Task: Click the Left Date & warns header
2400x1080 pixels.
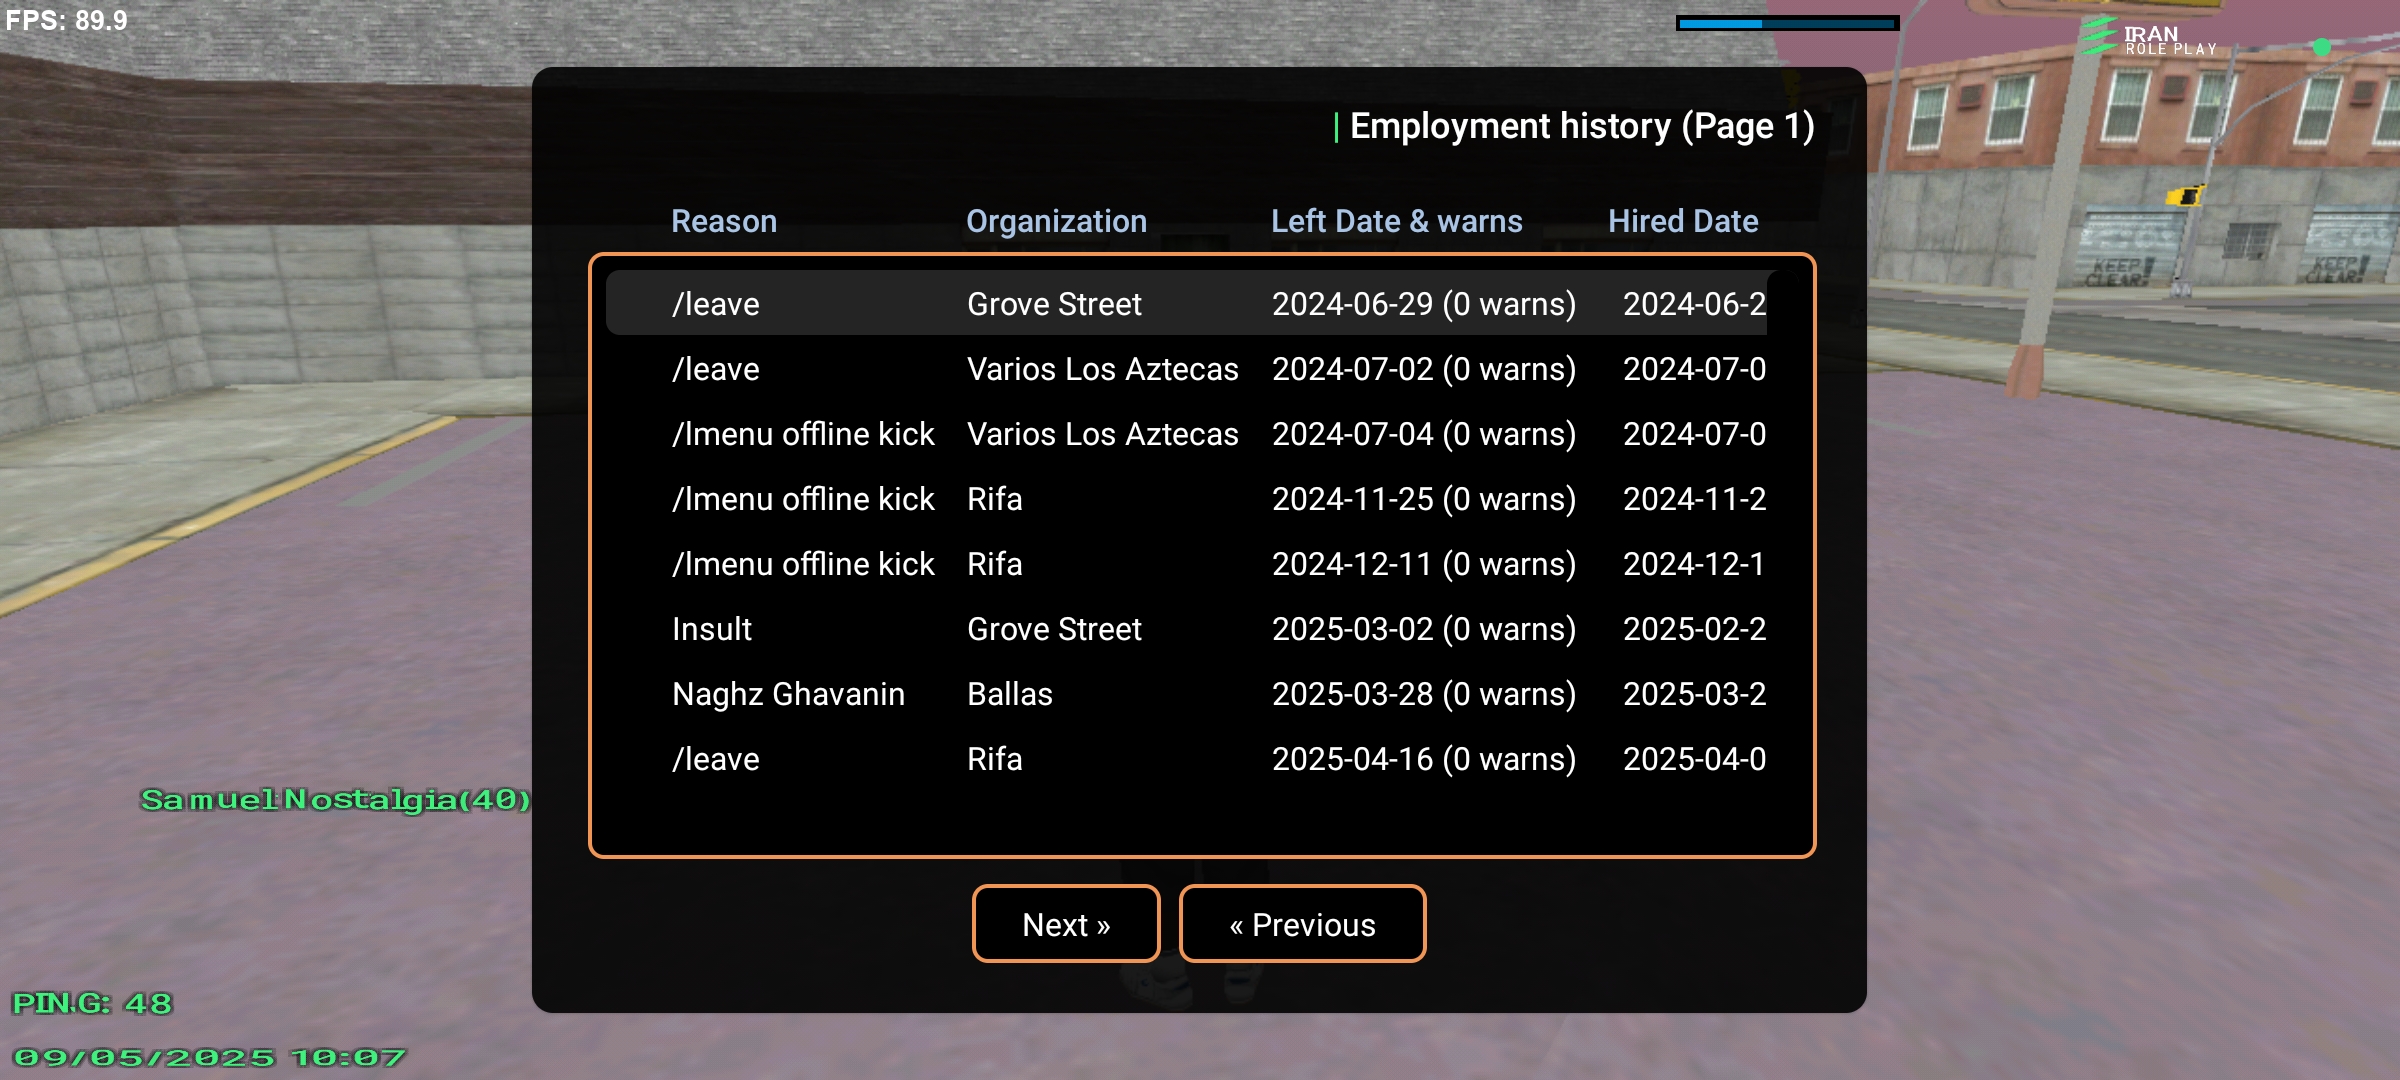Action: pyautogui.click(x=1396, y=221)
